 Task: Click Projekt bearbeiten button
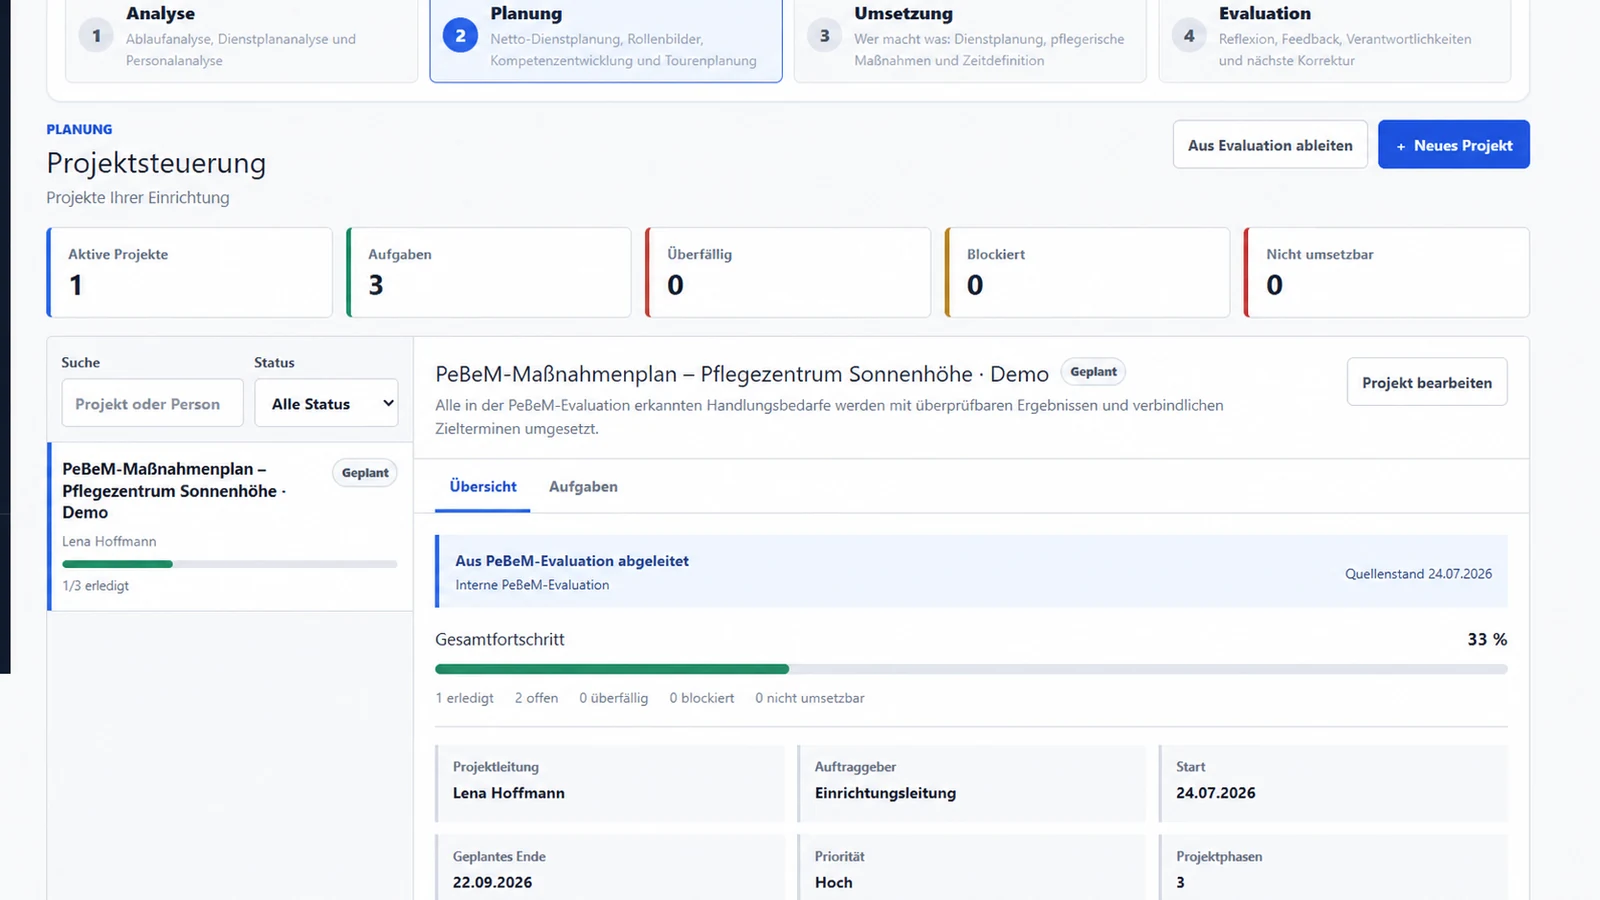[x=1426, y=382]
